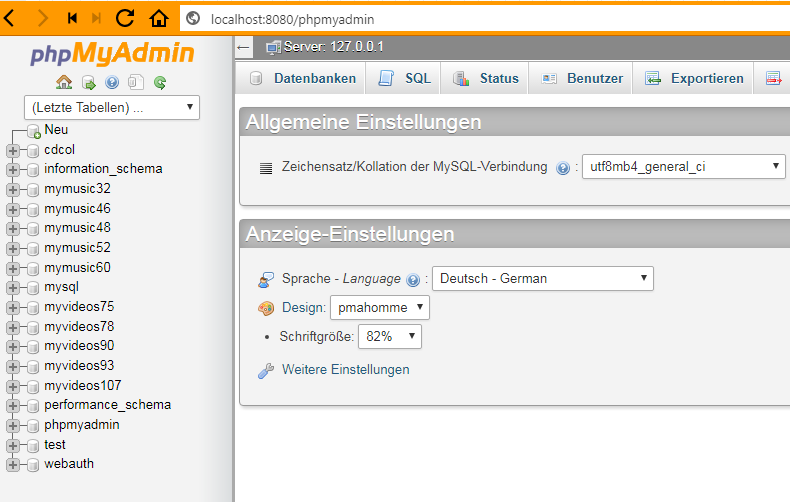Expand the mymusic32 database tree
790x502 pixels.
13,190
